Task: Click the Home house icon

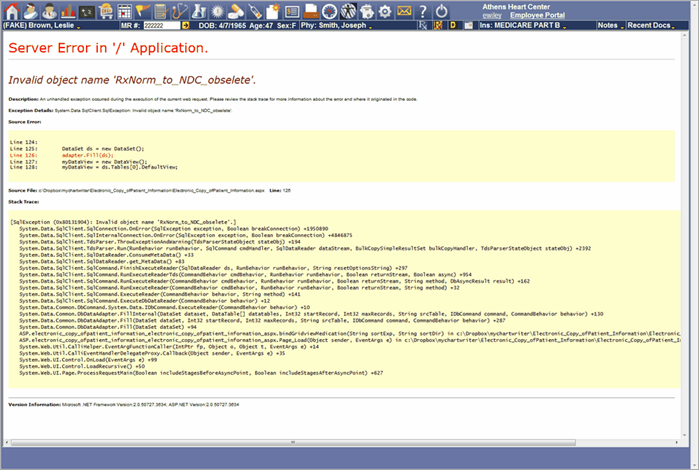Action: point(11,10)
